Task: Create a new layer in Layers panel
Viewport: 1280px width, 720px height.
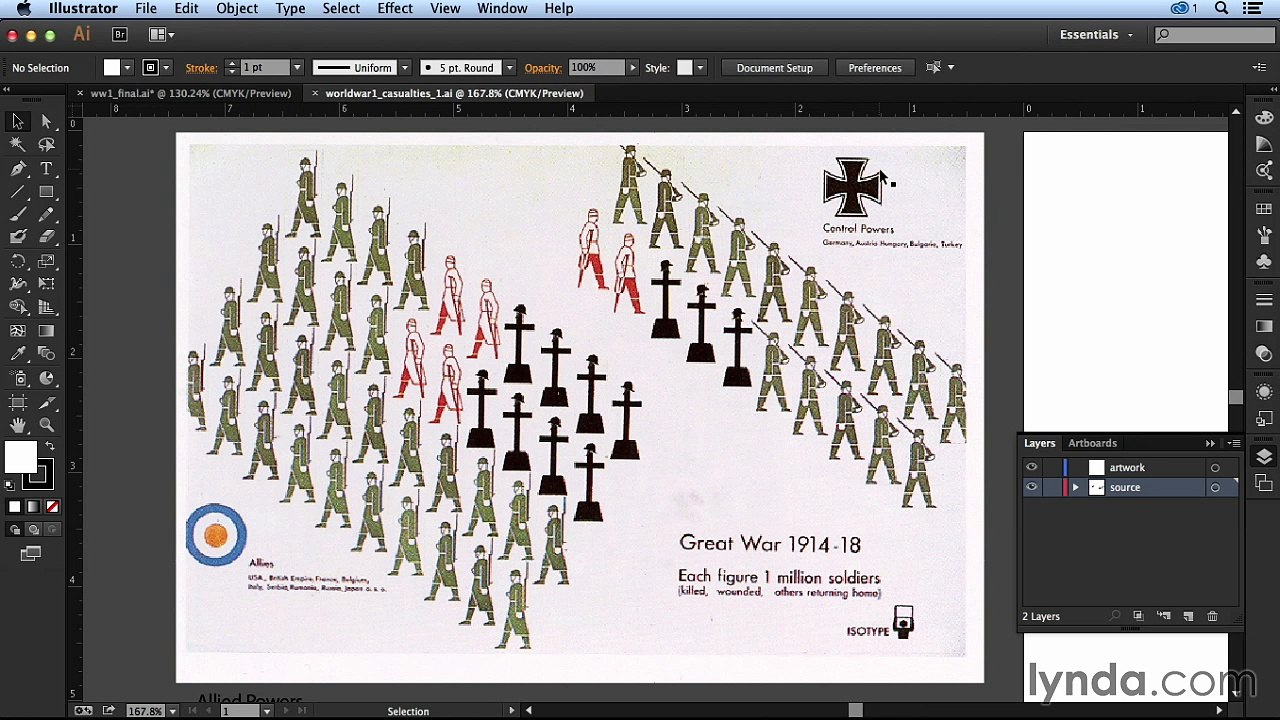Action: pyautogui.click(x=1188, y=617)
